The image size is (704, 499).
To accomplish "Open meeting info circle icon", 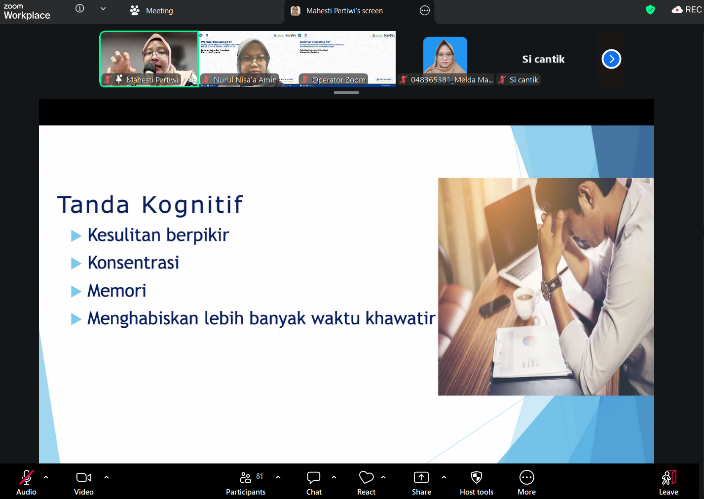I will (79, 9).
